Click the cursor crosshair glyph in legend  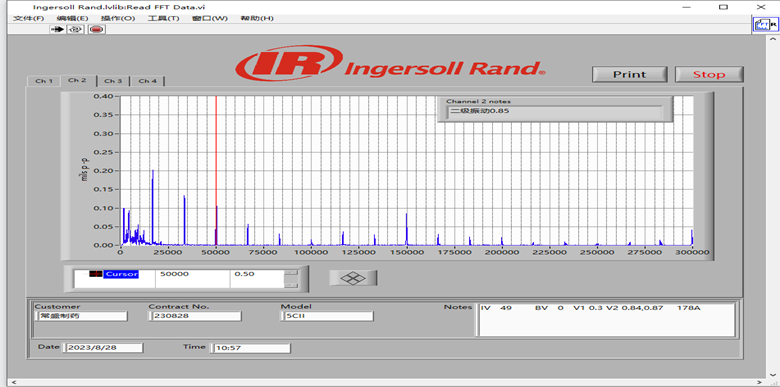point(96,274)
